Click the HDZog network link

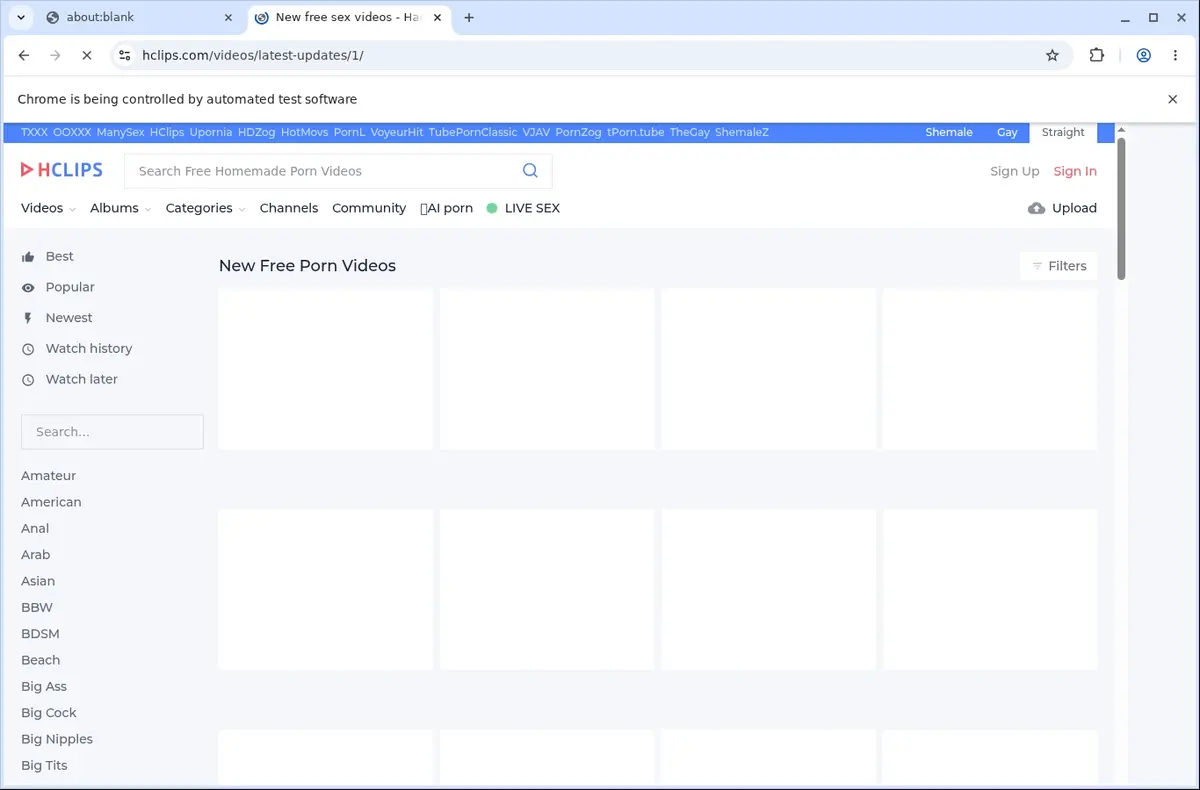(257, 132)
